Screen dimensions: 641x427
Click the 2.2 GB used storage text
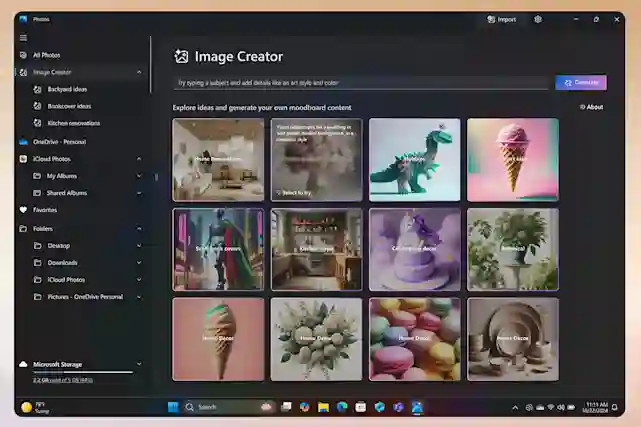click(63, 380)
